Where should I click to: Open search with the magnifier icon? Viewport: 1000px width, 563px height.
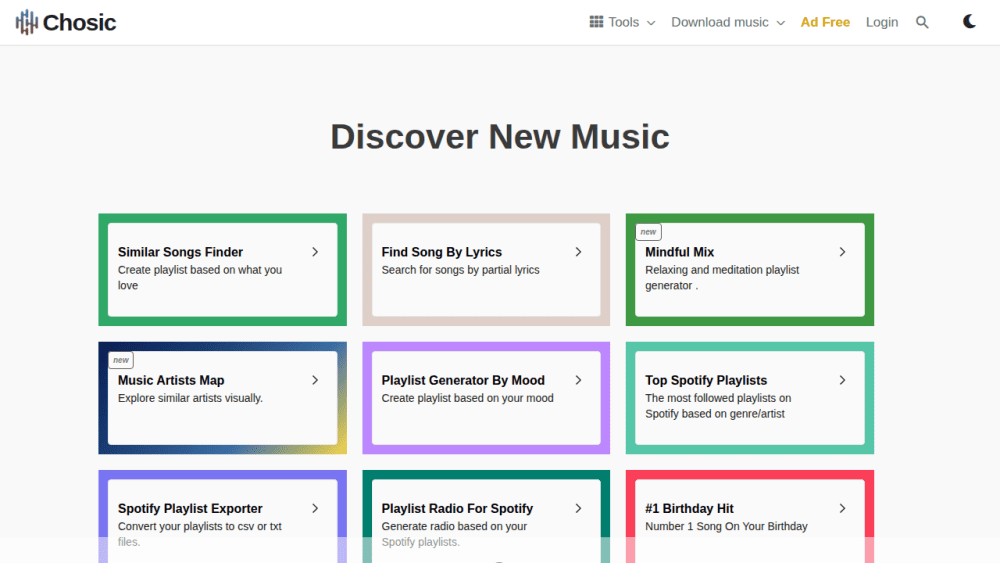[x=922, y=22]
